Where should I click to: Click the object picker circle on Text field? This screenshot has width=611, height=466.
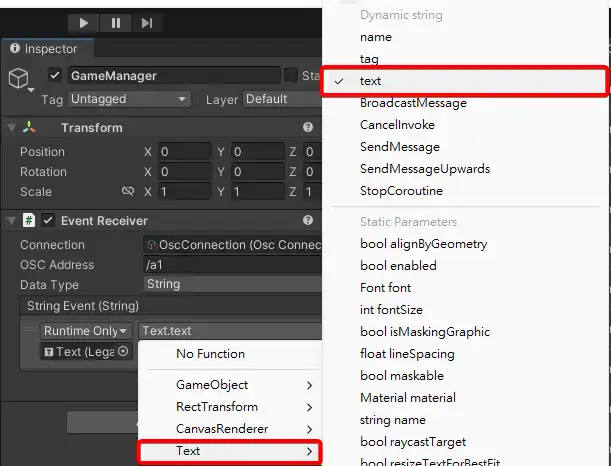(123, 351)
